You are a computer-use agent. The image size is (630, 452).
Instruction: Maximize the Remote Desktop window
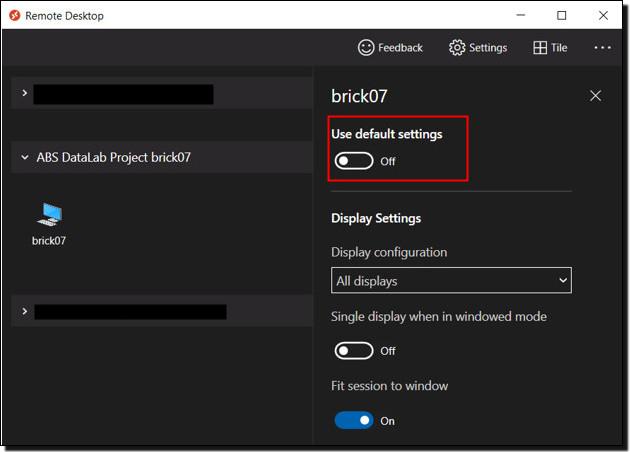[x=562, y=16]
